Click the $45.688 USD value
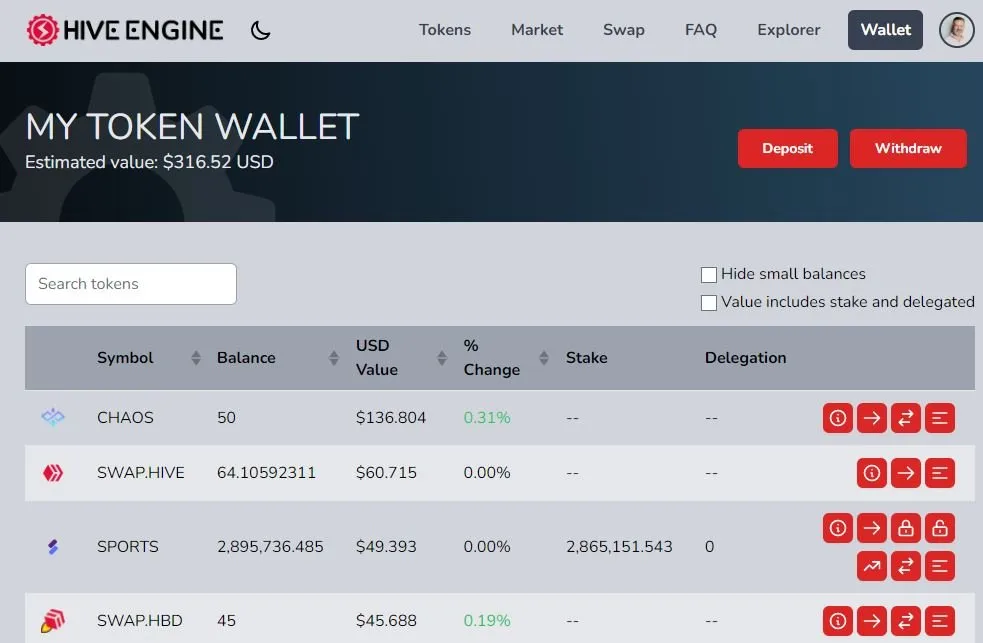This screenshot has width=983, height=643. 386,620
